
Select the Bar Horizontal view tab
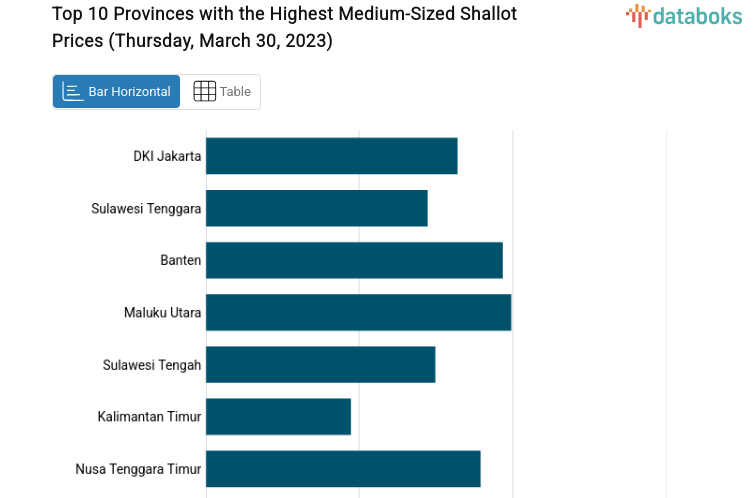[117, 91]
